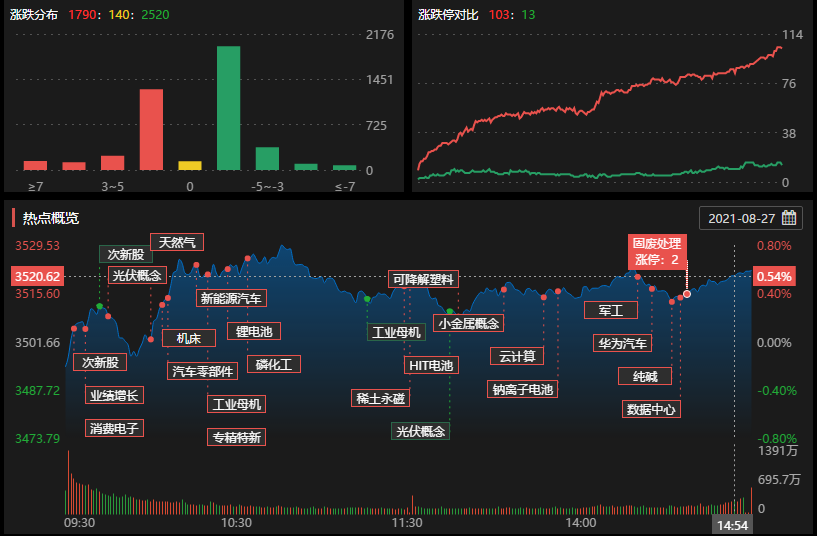
Task: Select the 锂电池 tag on the chart
Action: [254, 331]
